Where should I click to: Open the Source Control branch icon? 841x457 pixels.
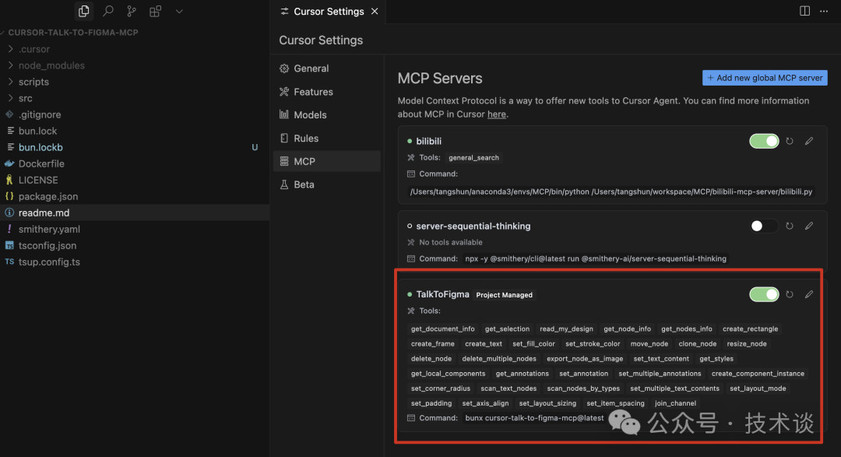pos(131,11)
